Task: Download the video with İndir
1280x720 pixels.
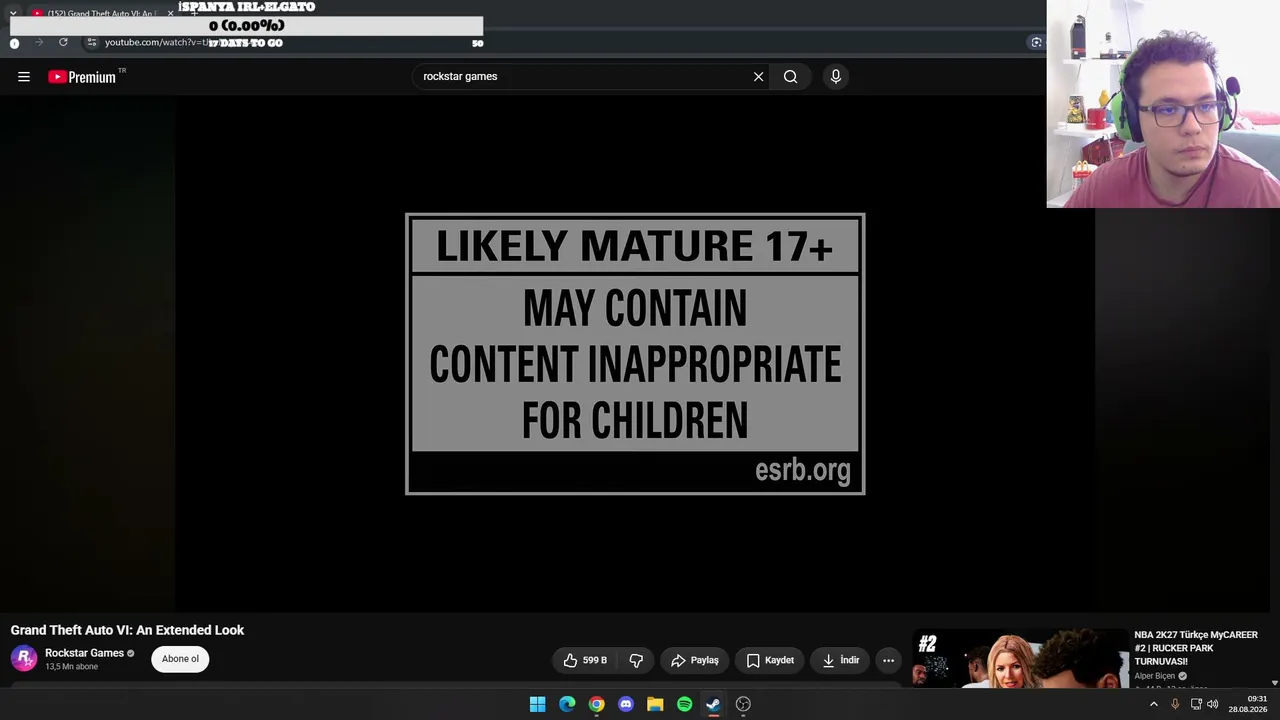Action: 840,660
